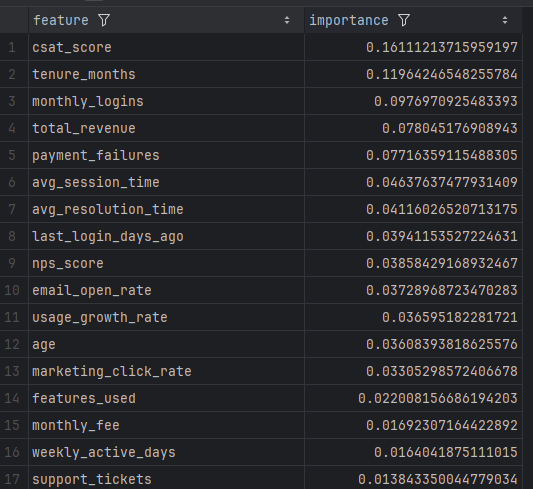
Task: Select row number 15
Action: point(12,425)
